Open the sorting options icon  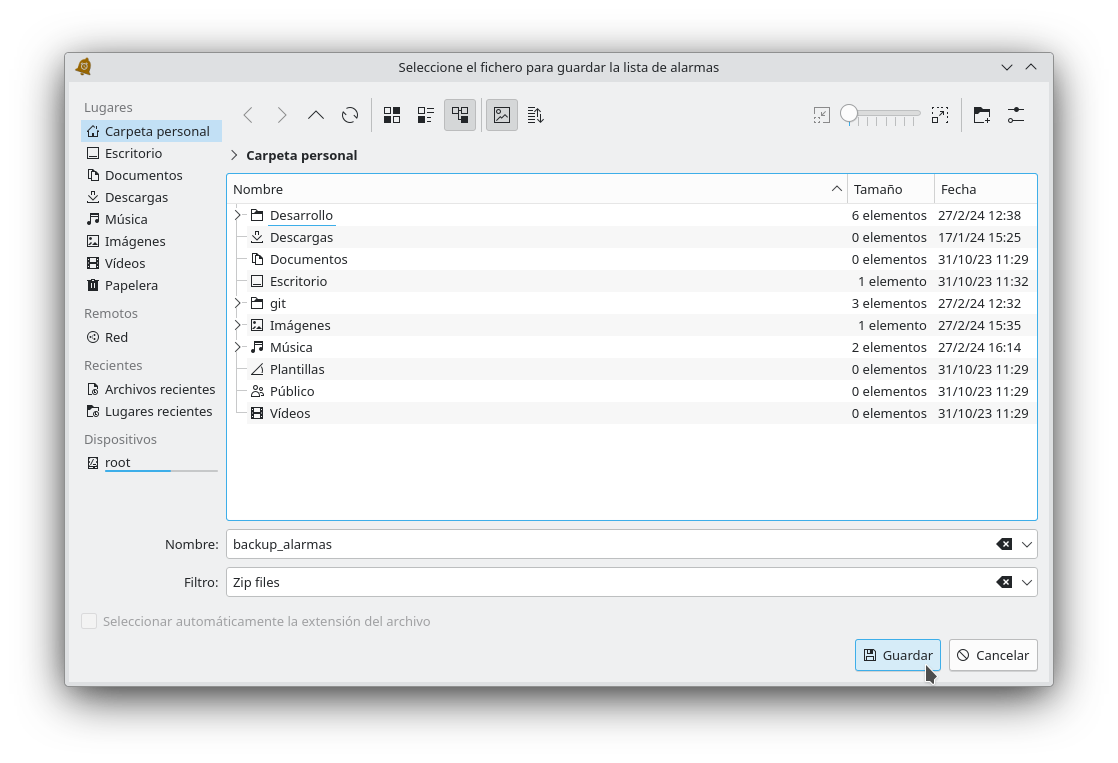(535, 115)
